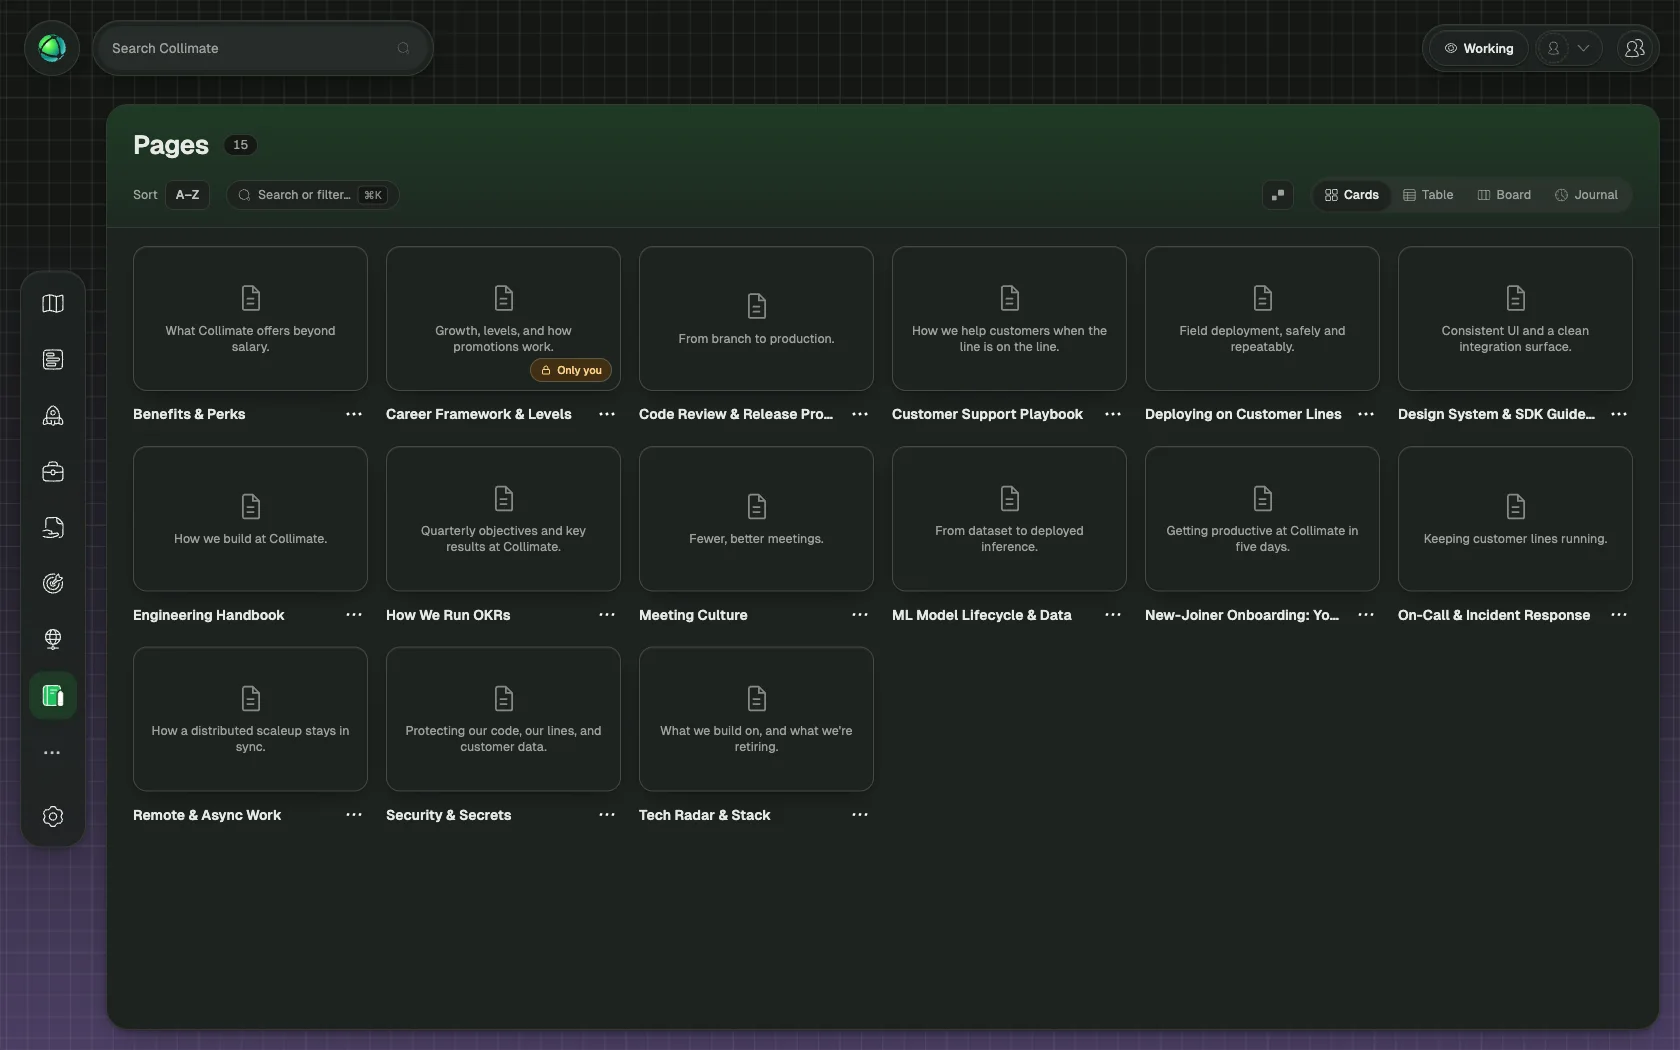Open the How We Run OKRs title

pos(448,615)
